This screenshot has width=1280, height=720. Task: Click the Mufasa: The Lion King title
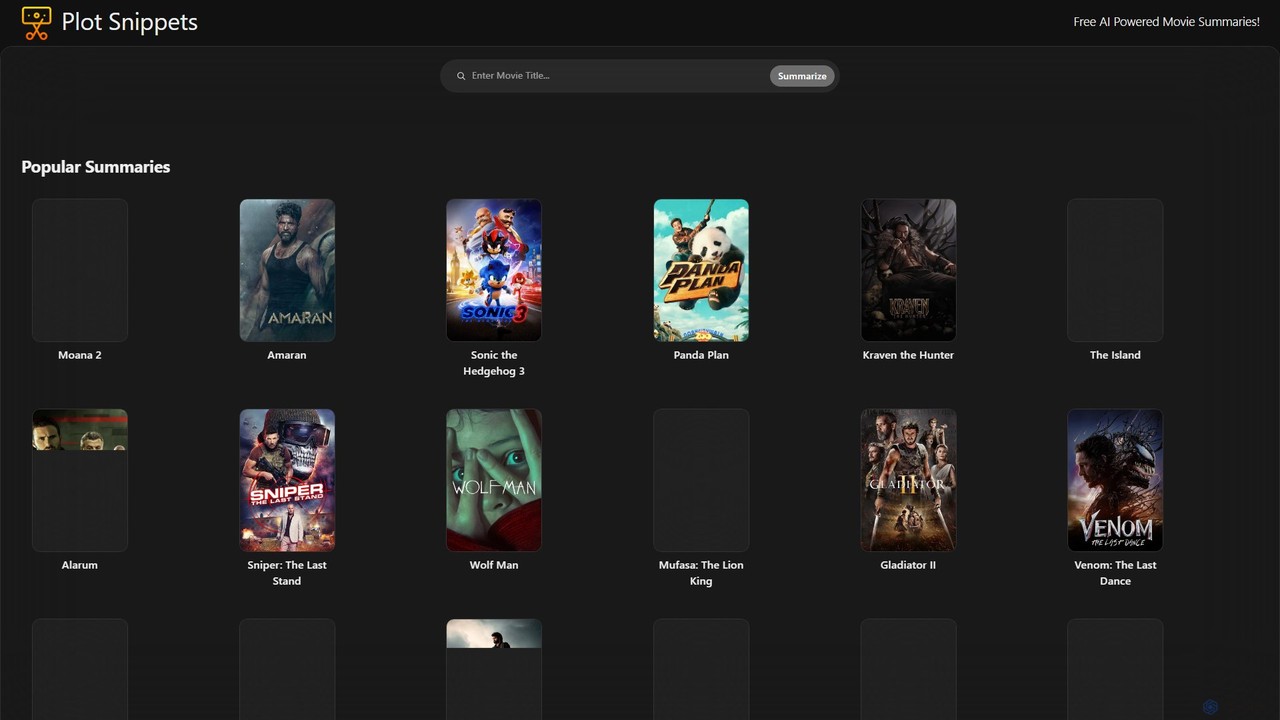tap(701, 573)
